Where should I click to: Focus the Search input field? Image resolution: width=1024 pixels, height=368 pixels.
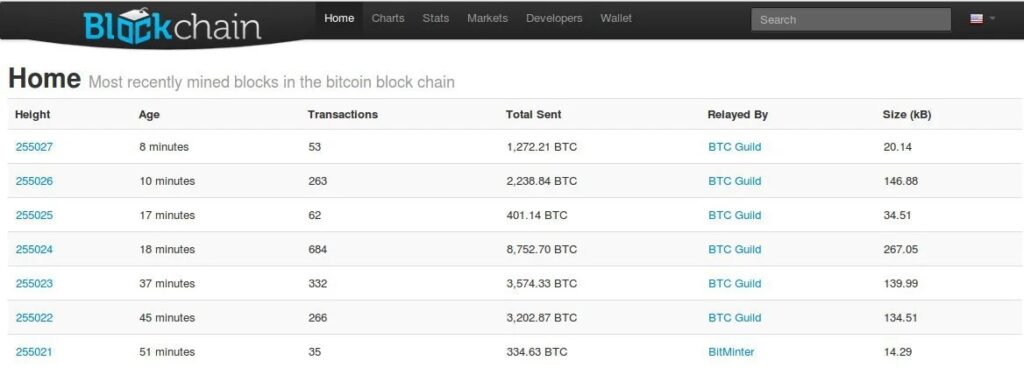[x=851, y=20]
